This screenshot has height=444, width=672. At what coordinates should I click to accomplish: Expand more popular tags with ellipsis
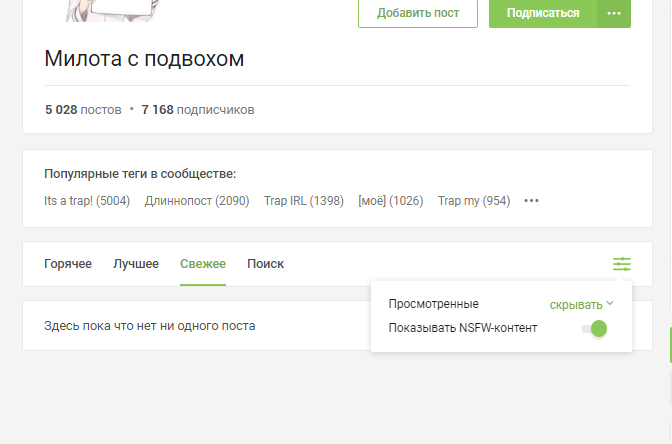pyautogui.click(x=531, y=201)
